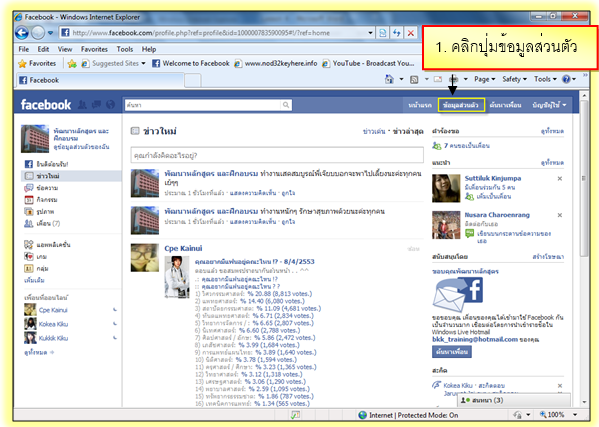599x427 pixels.
Task: Click the browser Back arrow button
Action: click(22, 33)
